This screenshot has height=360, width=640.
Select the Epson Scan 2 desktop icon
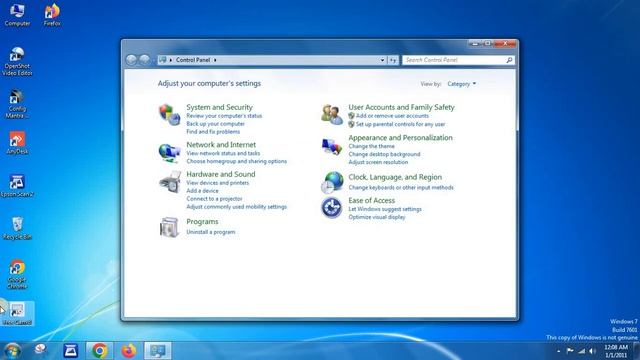click(x=17, y=186)
